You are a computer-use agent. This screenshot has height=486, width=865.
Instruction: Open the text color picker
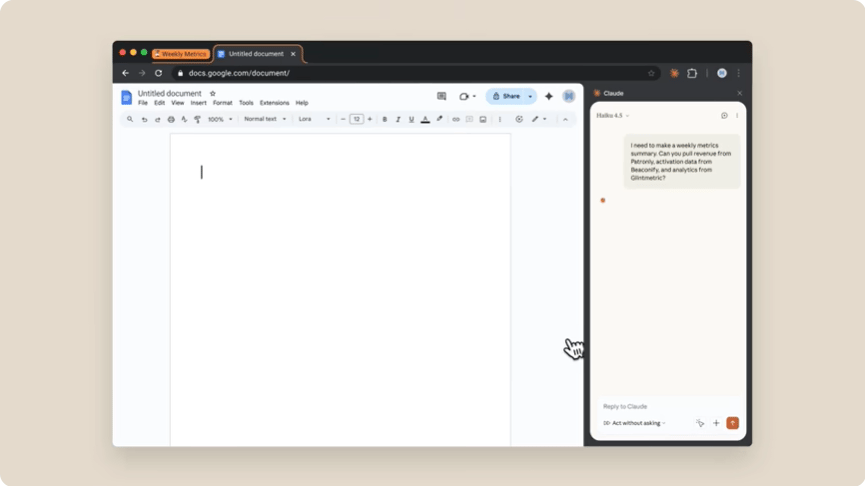[425, 119]
